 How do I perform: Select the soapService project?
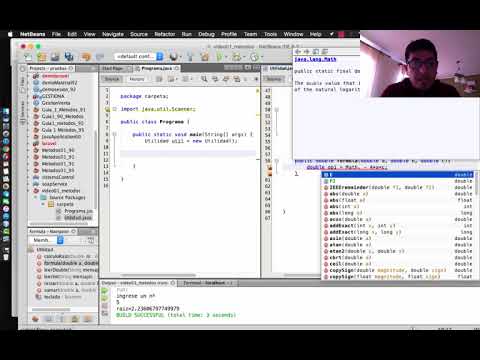click(54, 184)
